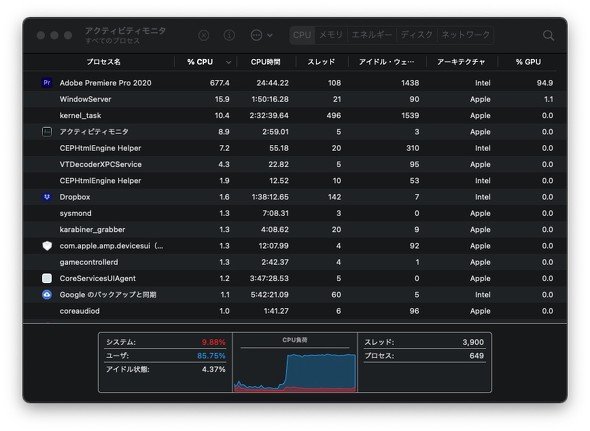Select the WindowServer process row
The width and height of the screenshot is (590, 431).
pyautogui.click(x=295, y=99)
